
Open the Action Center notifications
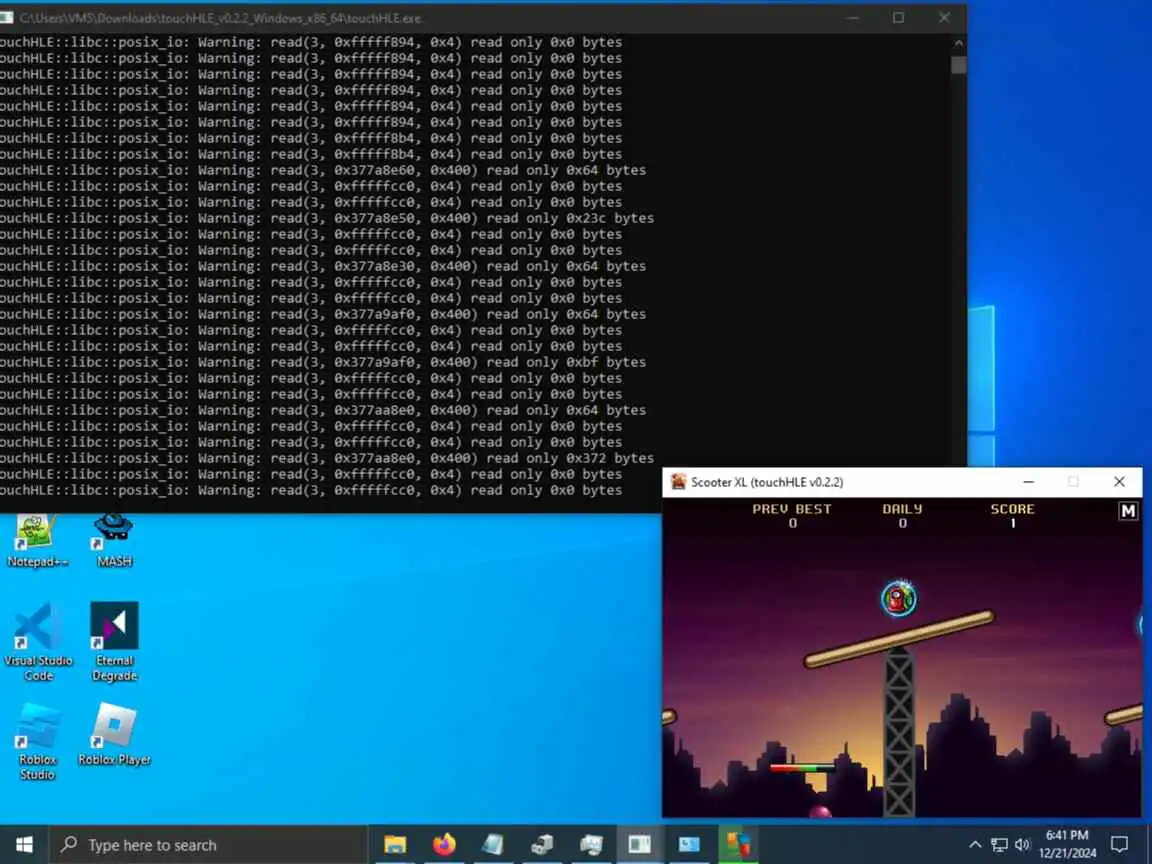tap(1120, 845)
